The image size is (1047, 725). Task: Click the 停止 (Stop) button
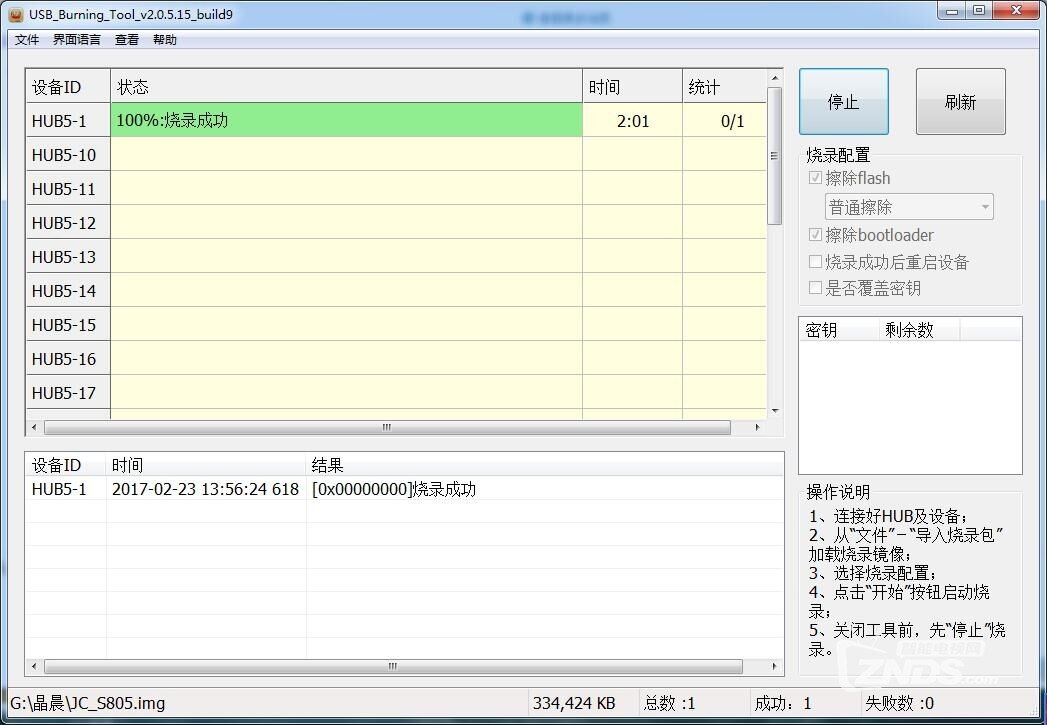(x=842, y=101)
